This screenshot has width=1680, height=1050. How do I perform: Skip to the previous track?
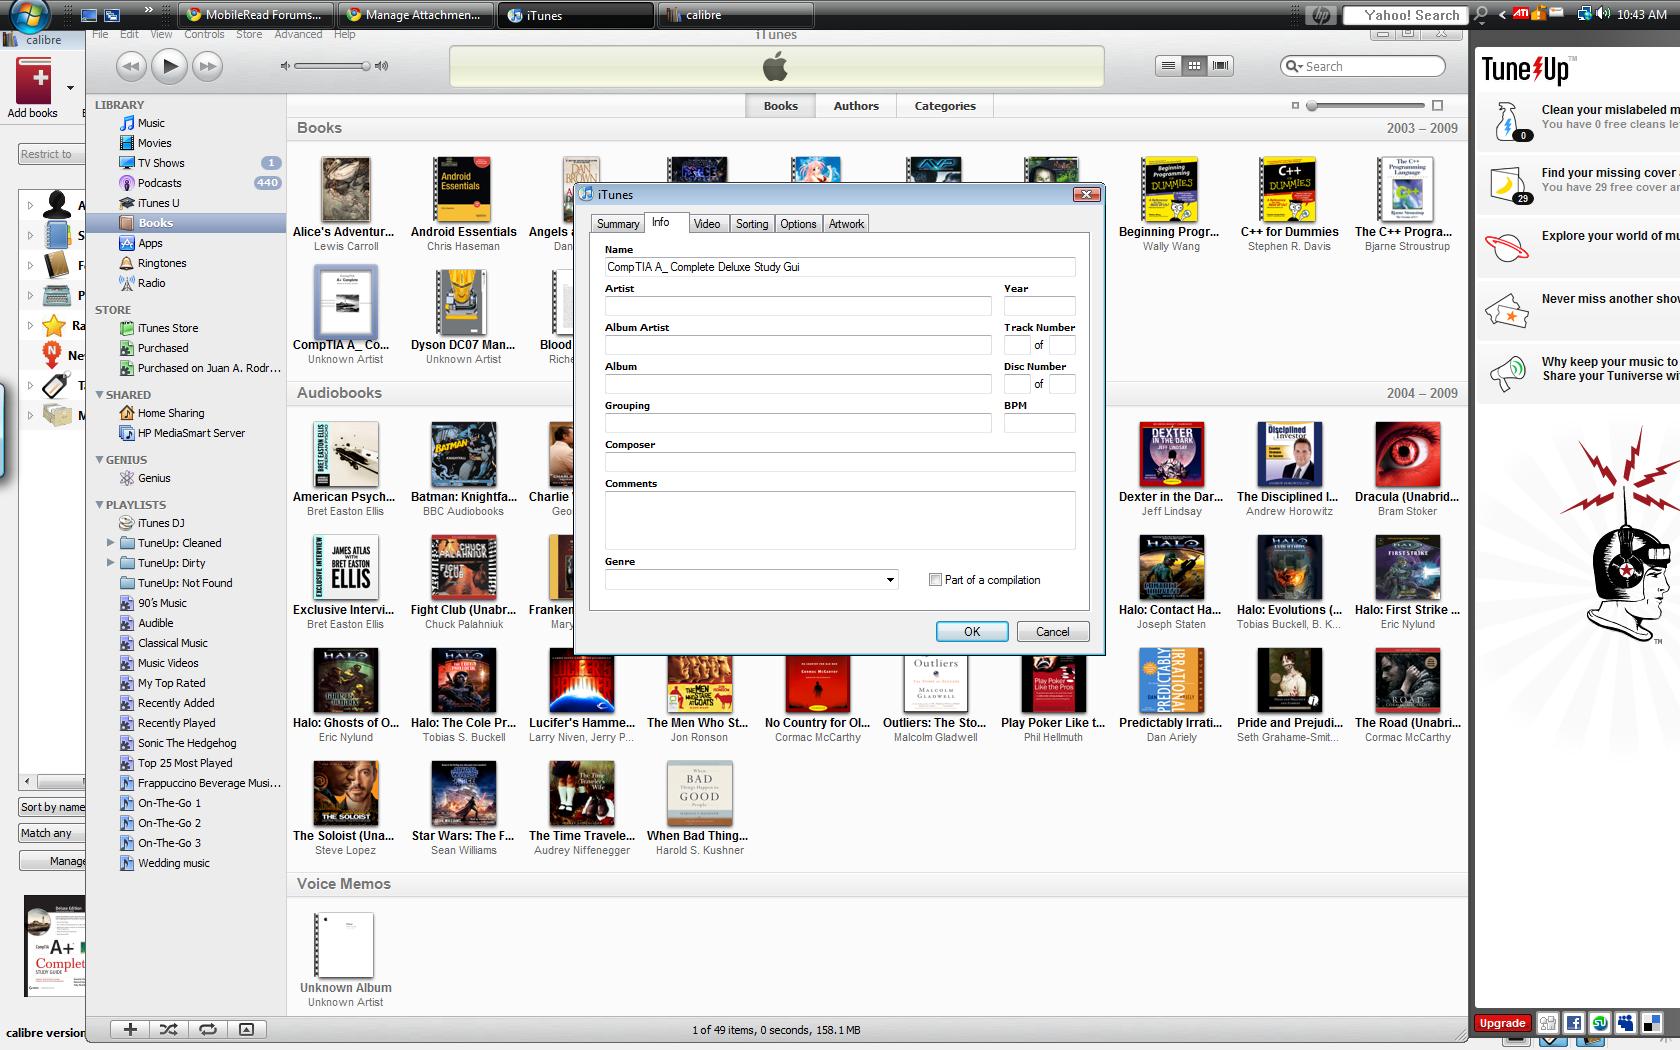pos(131,66)
